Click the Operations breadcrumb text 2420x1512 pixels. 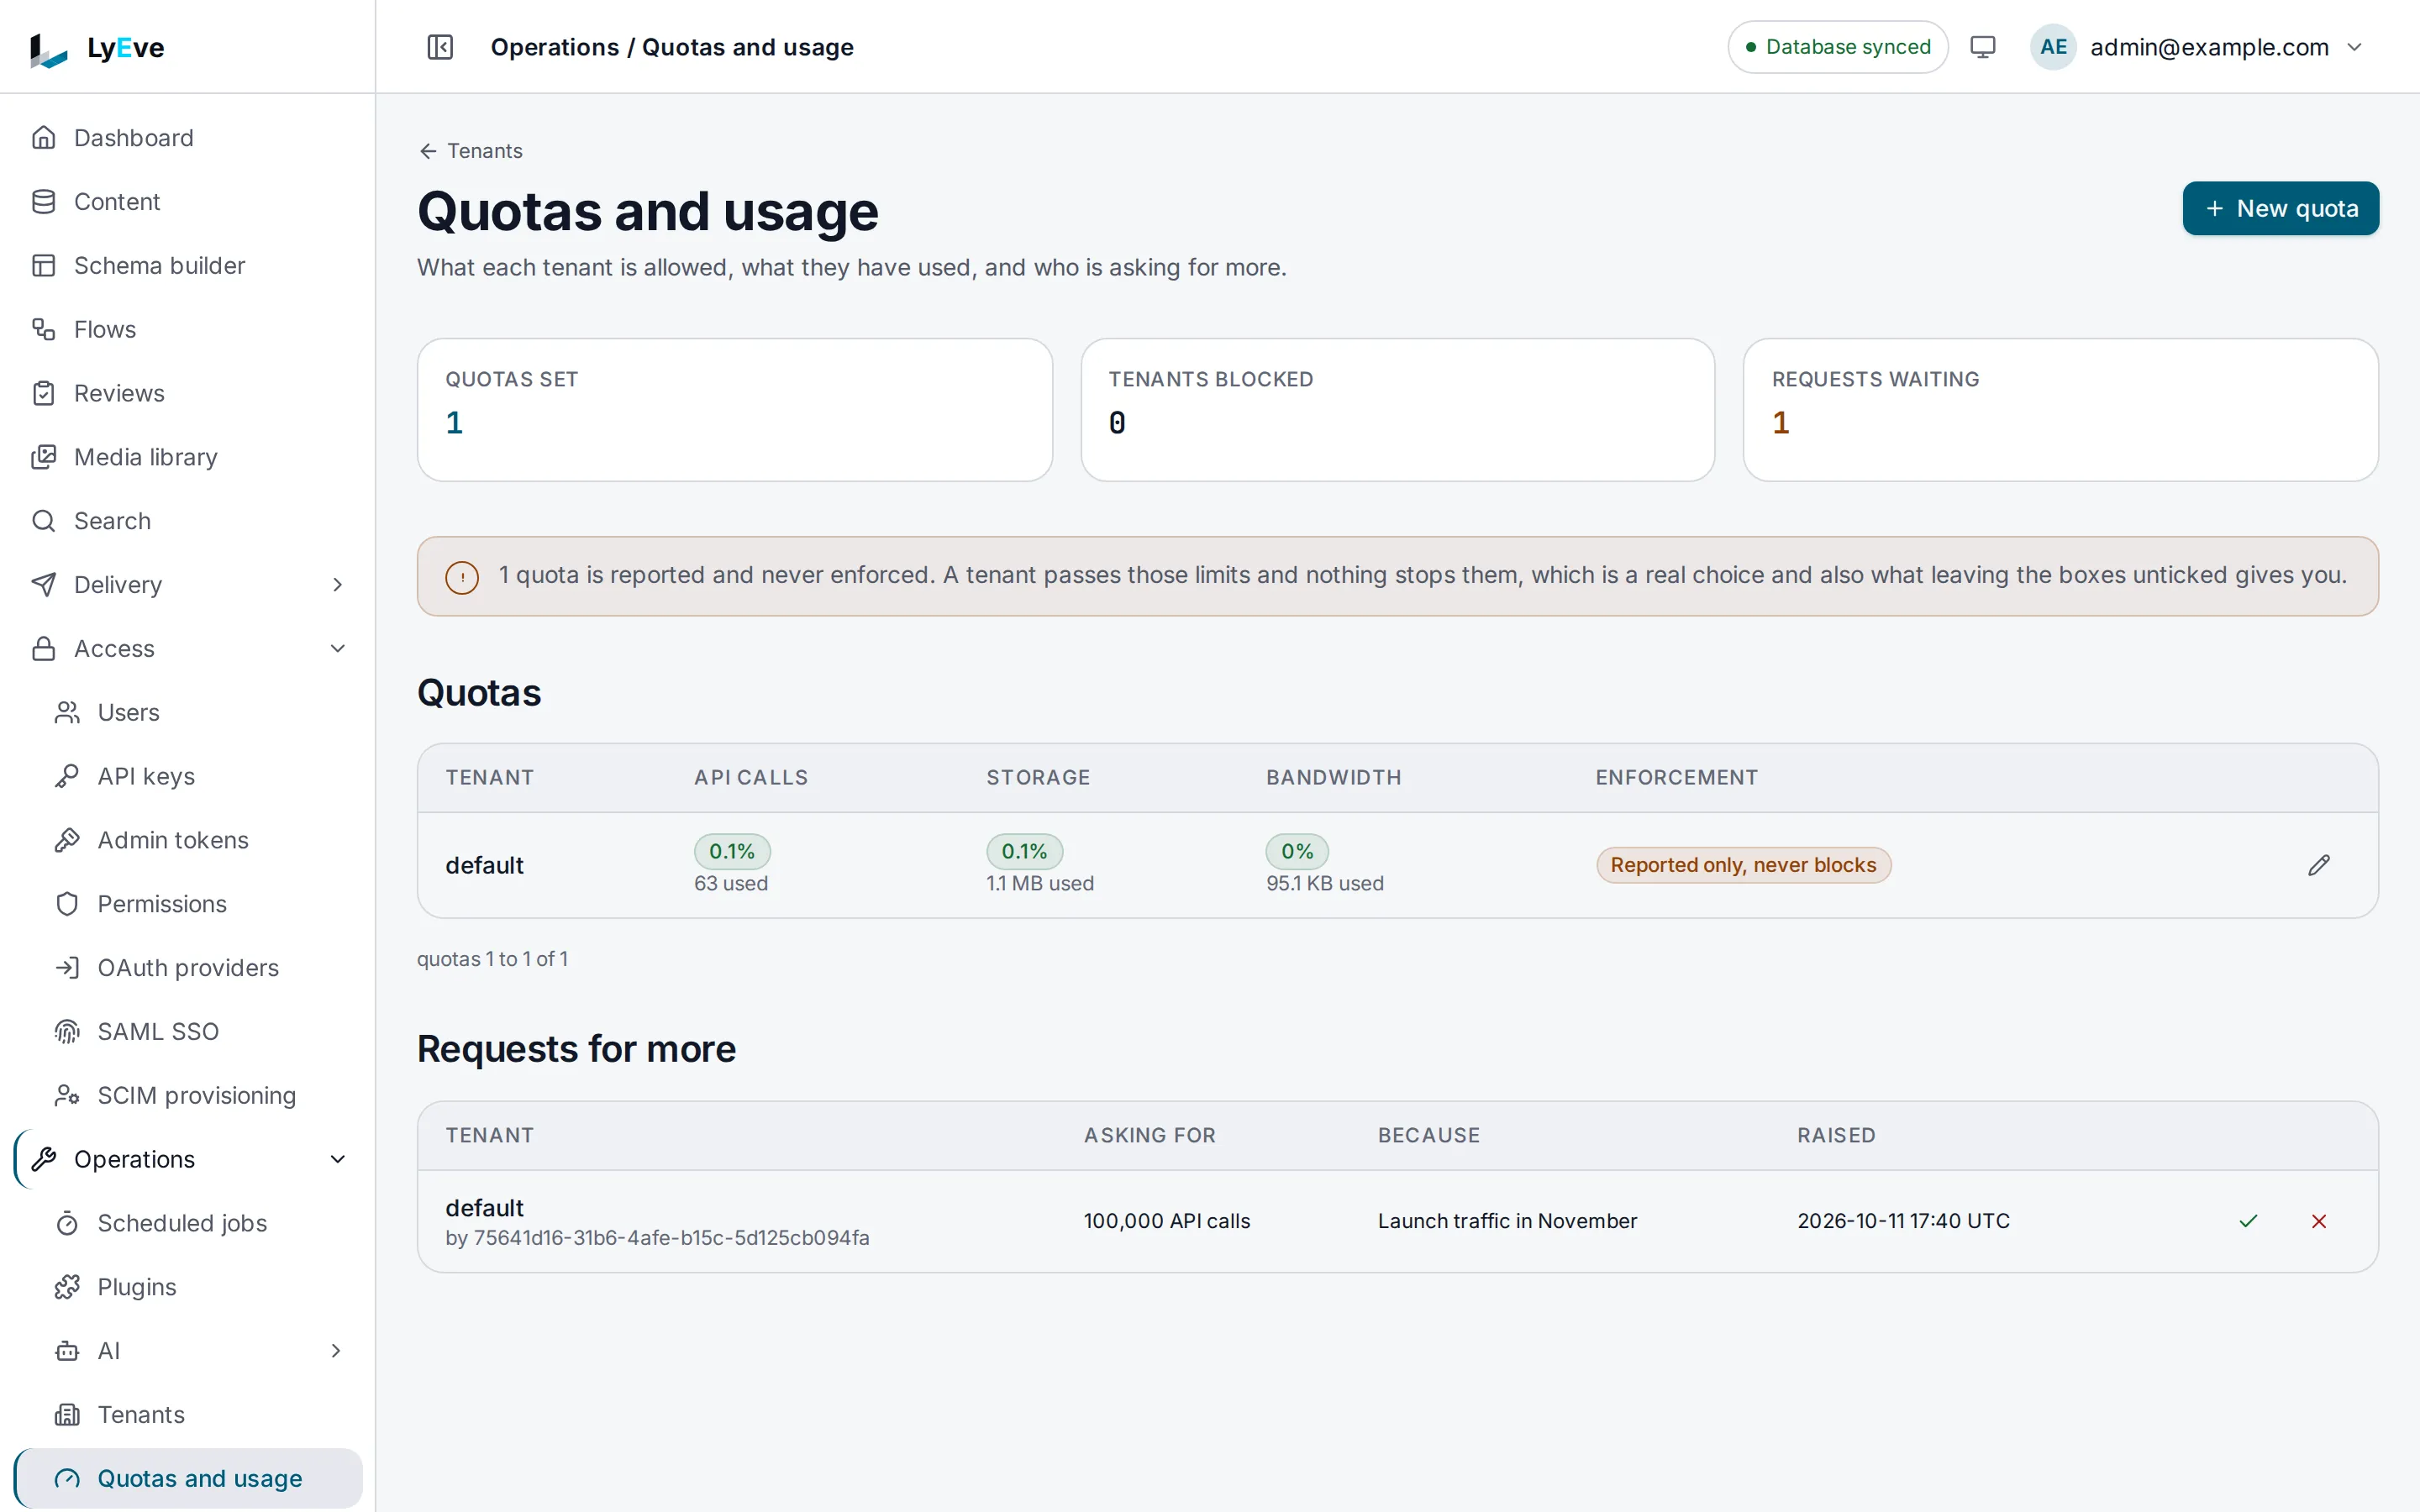[555, 47]
